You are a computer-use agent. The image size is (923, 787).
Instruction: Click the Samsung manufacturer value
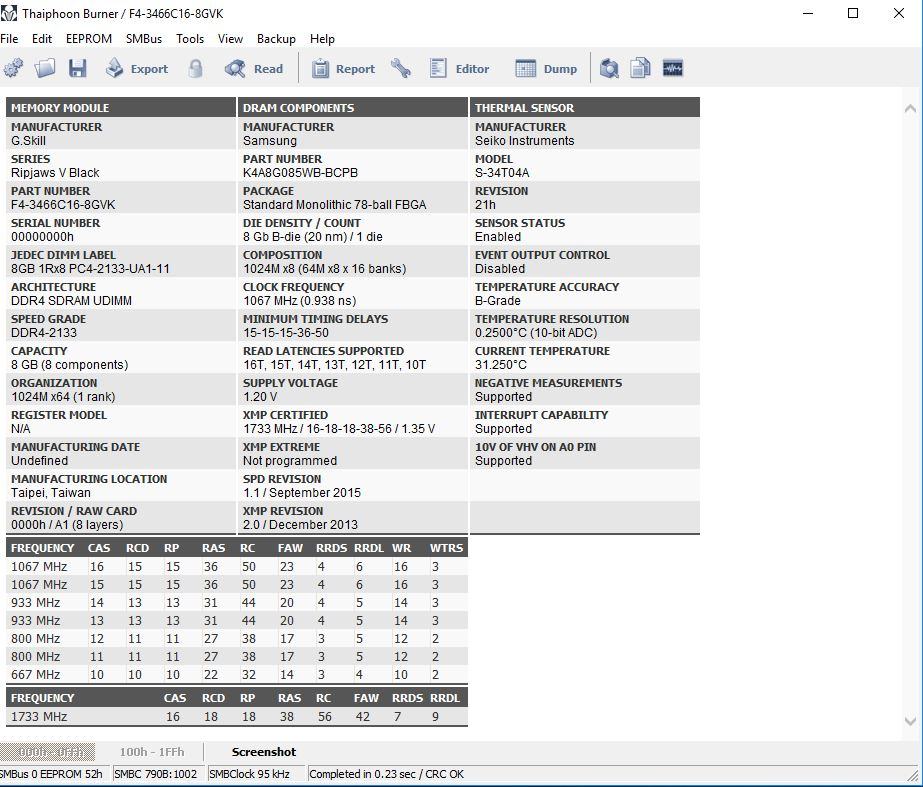[270, 141]
